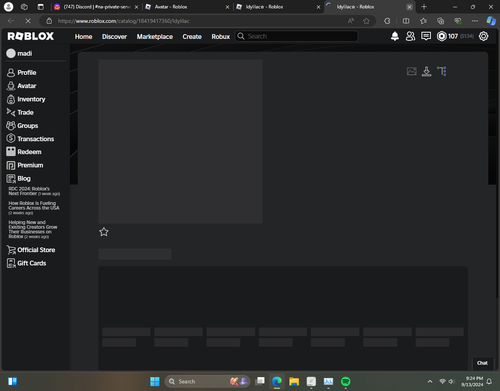Open Edge browser essentials heart icon
Image resolution: width=500 pixels, height=391 pixels.
458,21
